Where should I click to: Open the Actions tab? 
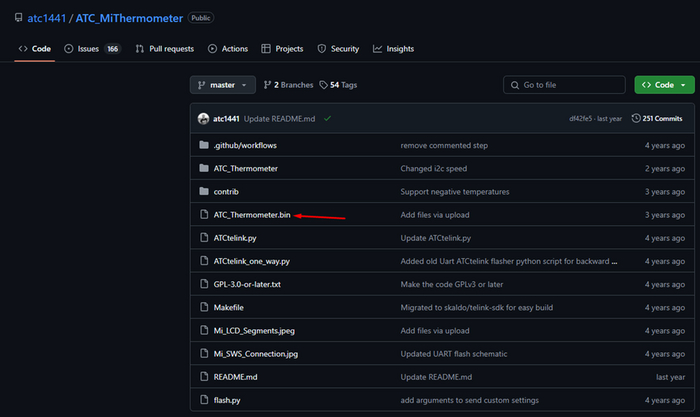pos(228,49)
